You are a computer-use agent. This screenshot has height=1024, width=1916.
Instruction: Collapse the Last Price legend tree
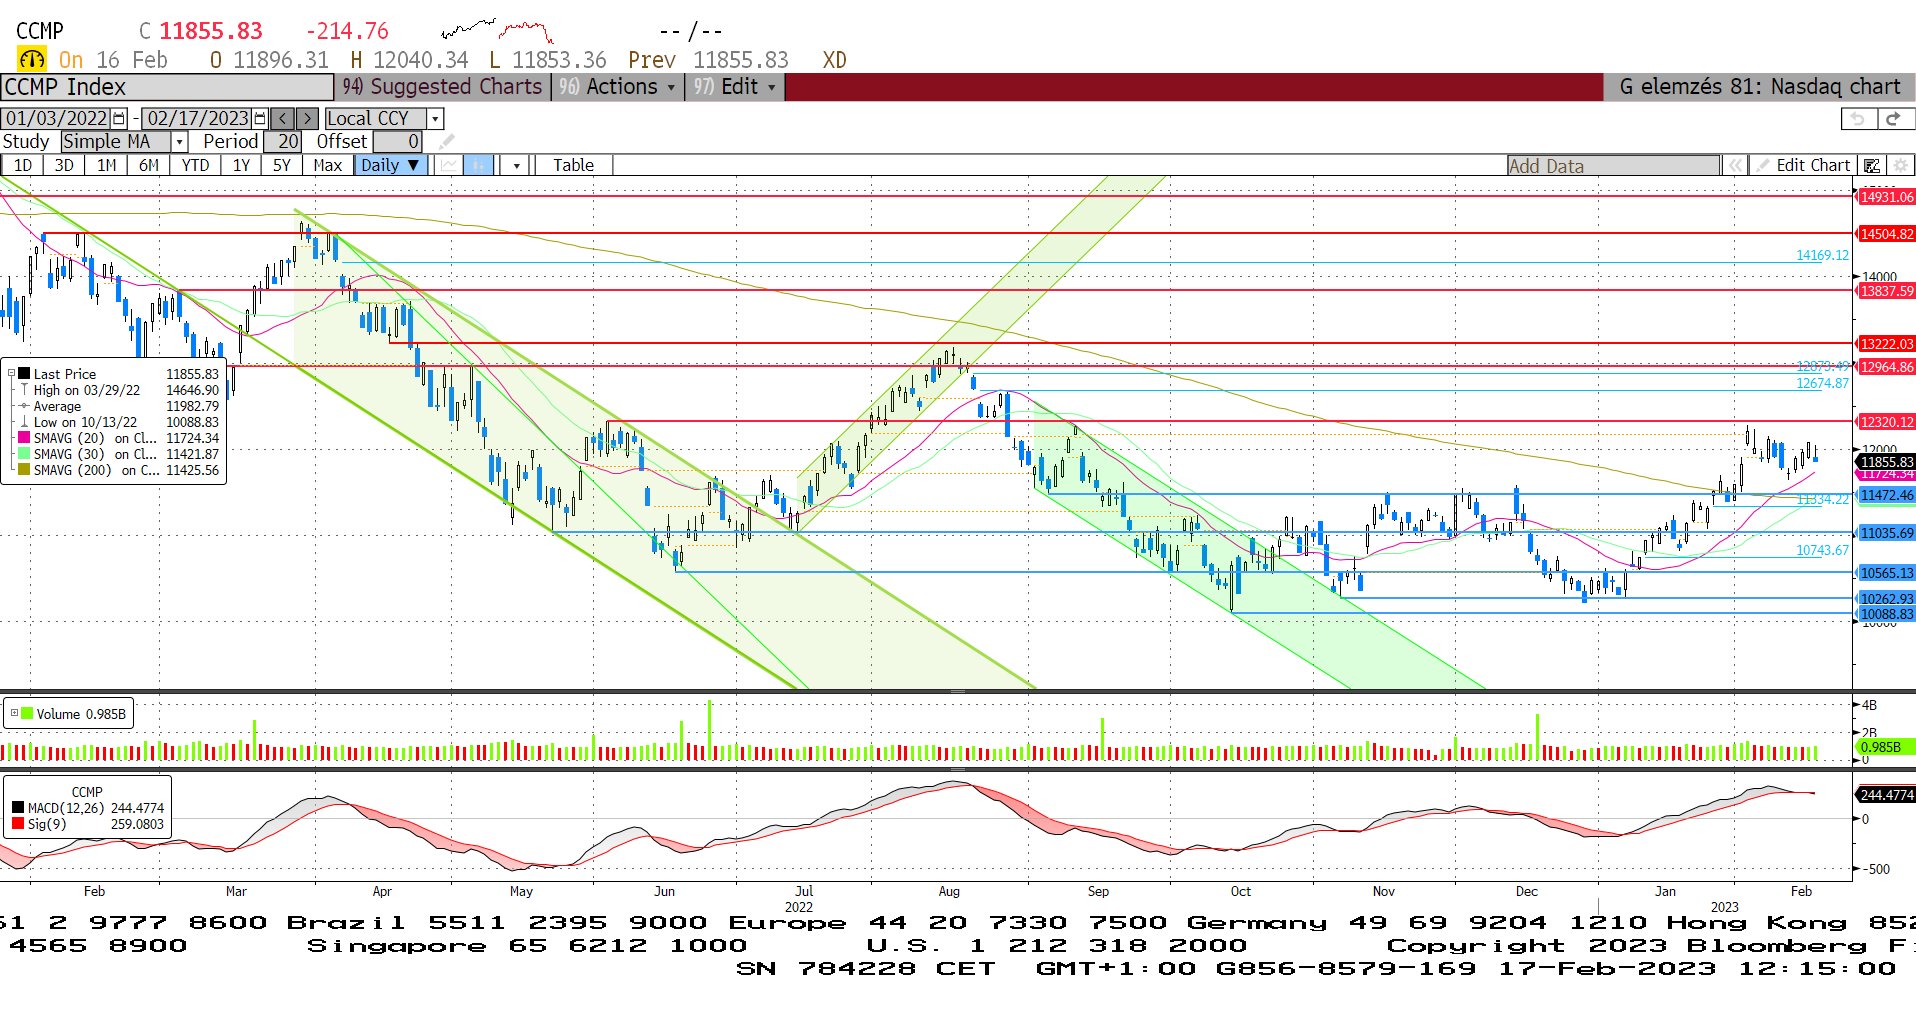(x=11, y=373)
